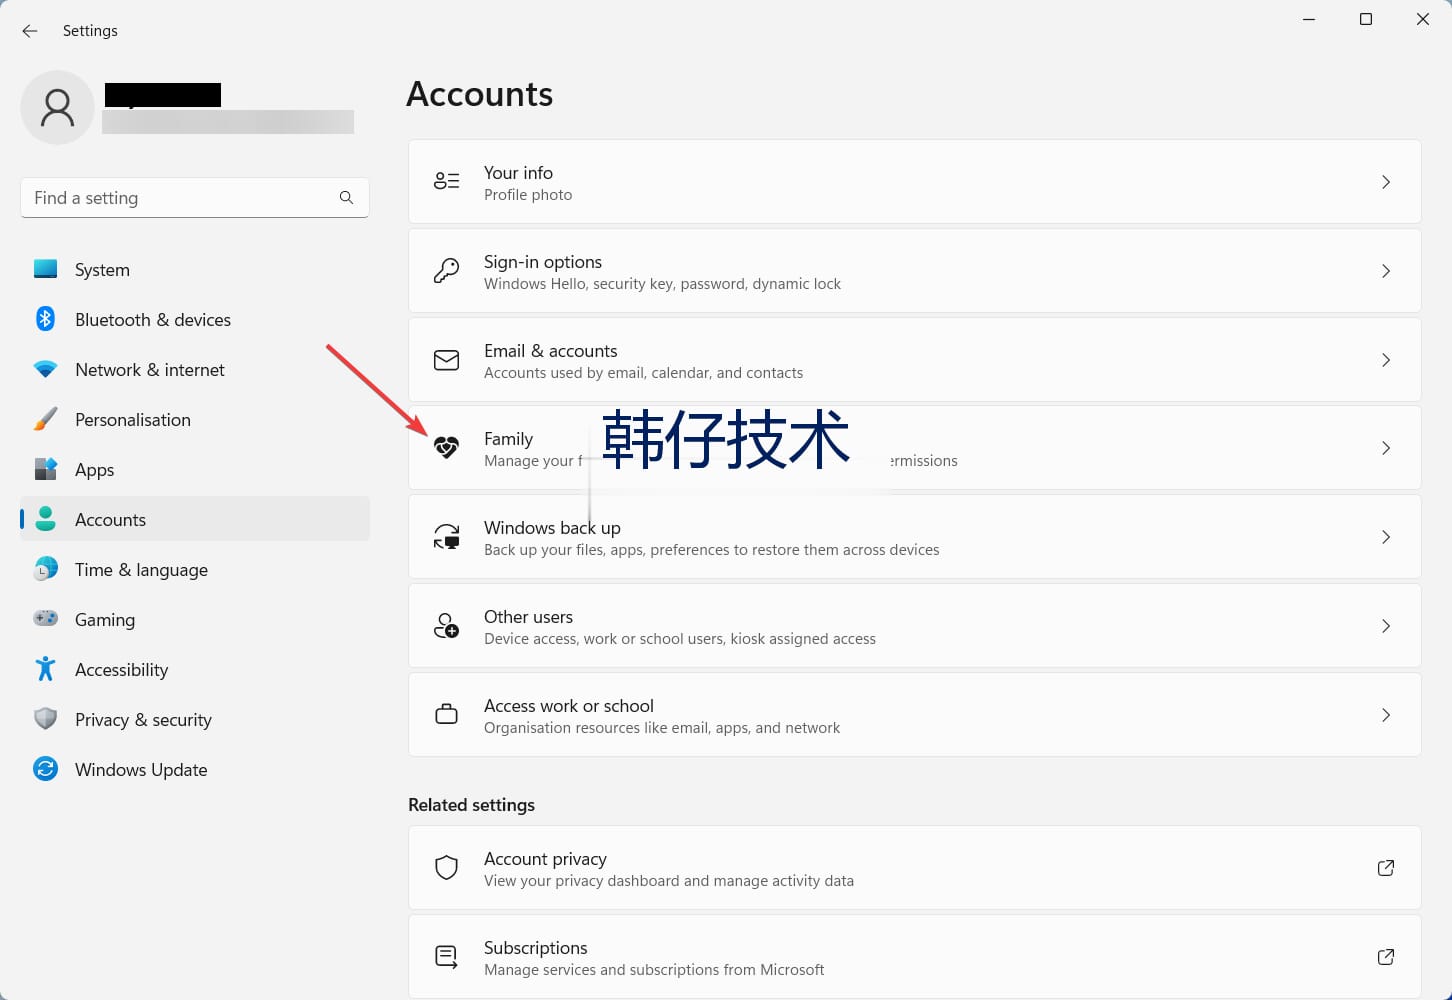Select Time & language category
1452x1000 pixels.
coord(195,570)
